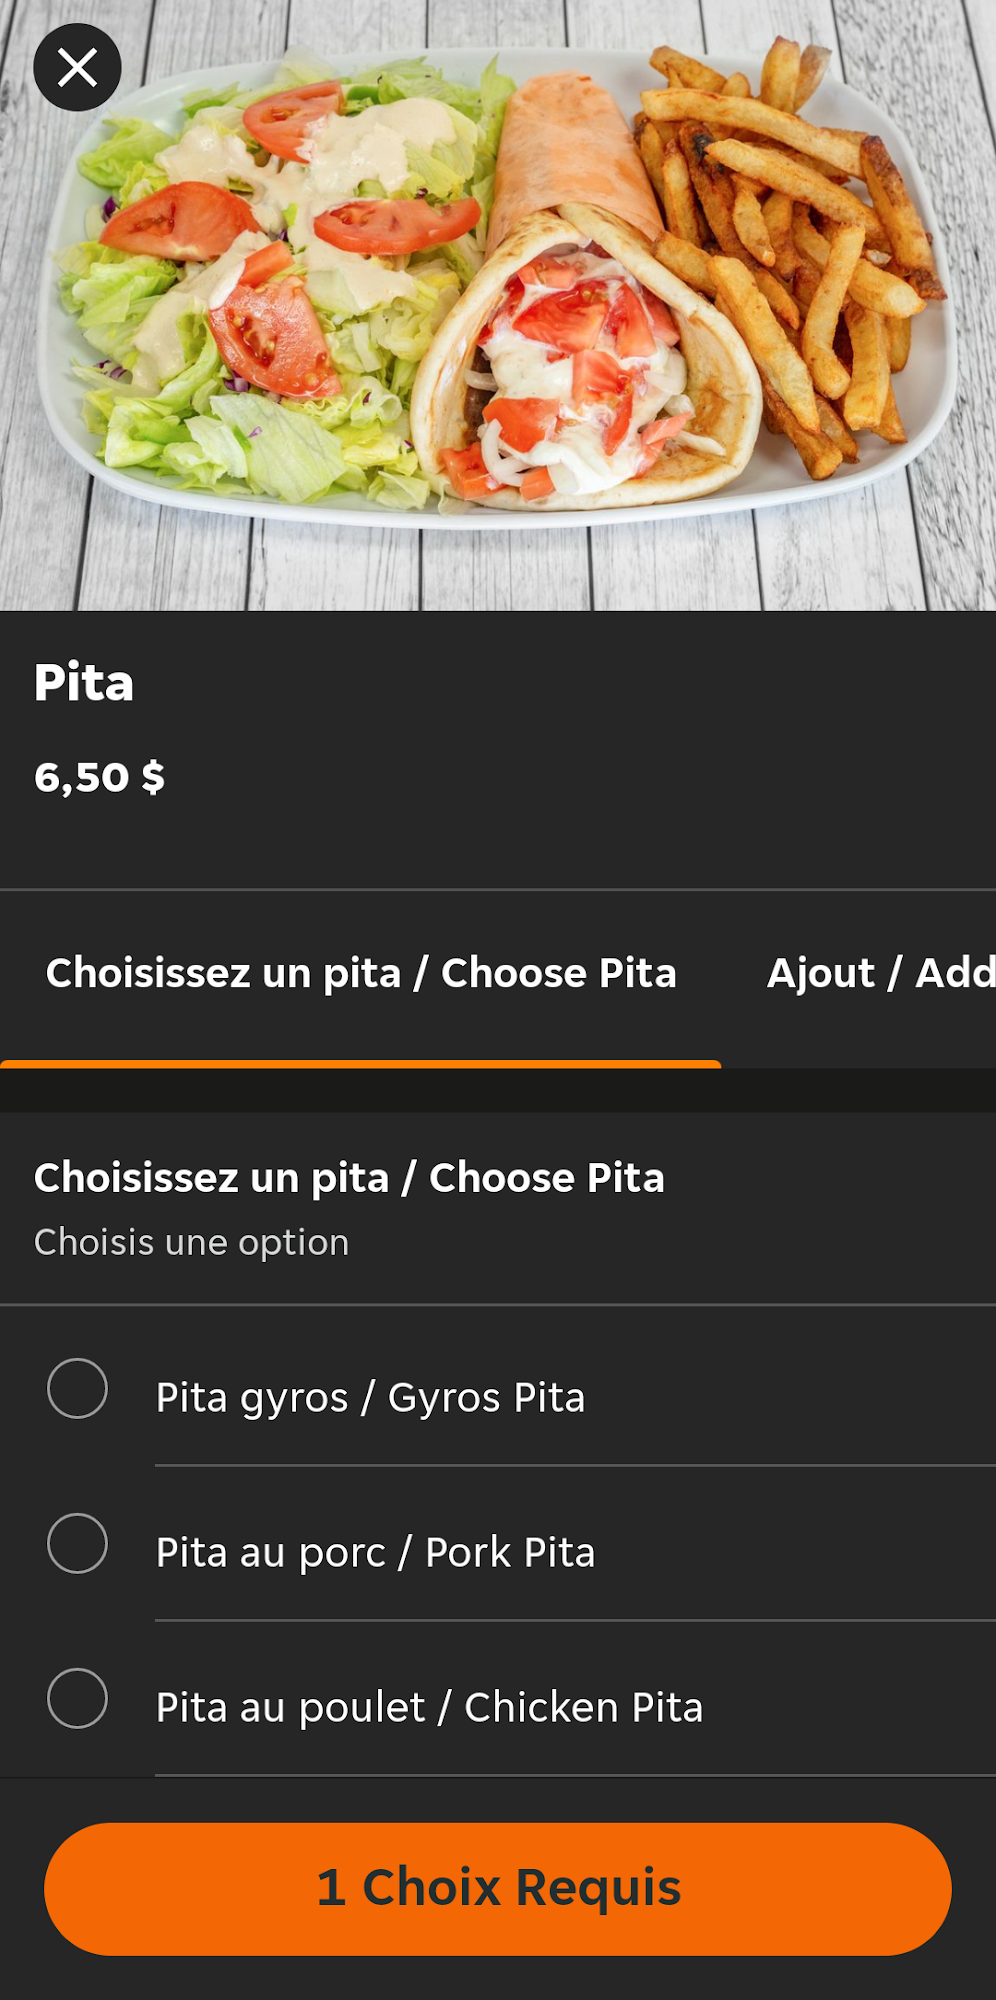Image resolution: width=996 pixels, height=2000 pixels.
Task: Choose the Pita au porc radio button
Action: tap(77, 1543)
